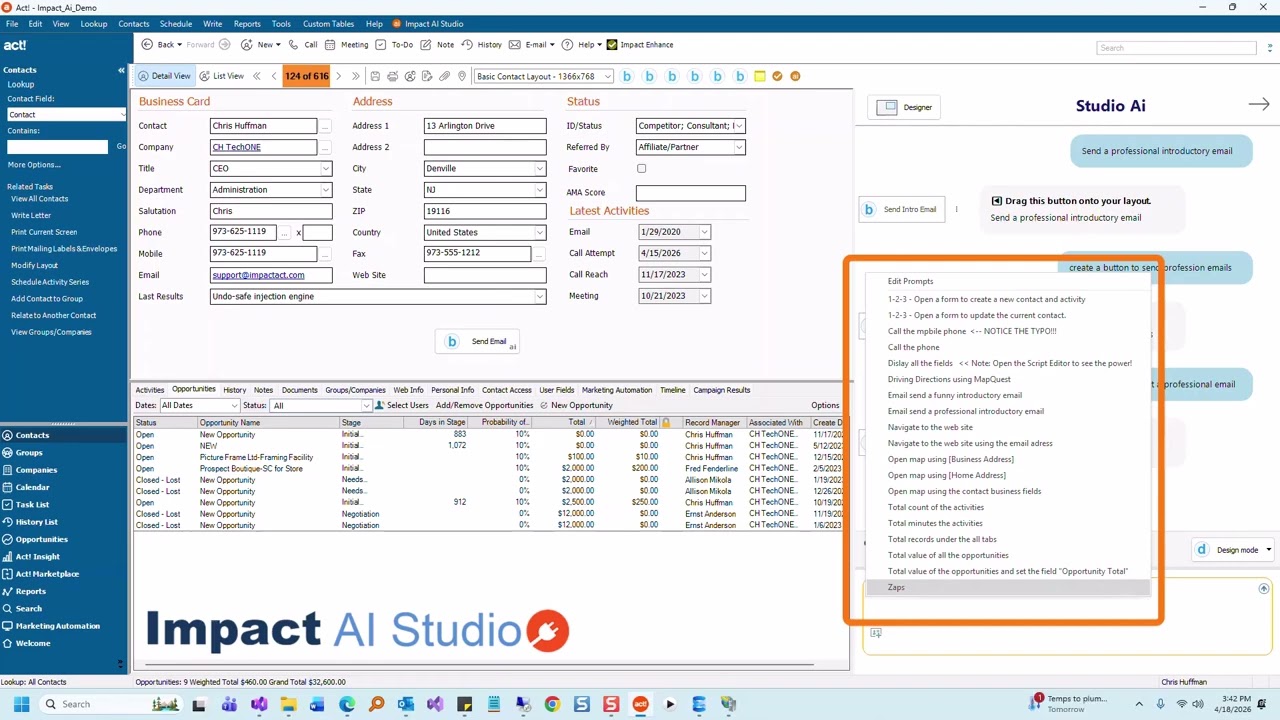Screen dimensions: 1280x720
Task: Click the Designer button in Studio Ai
Action: click(905, 107)
